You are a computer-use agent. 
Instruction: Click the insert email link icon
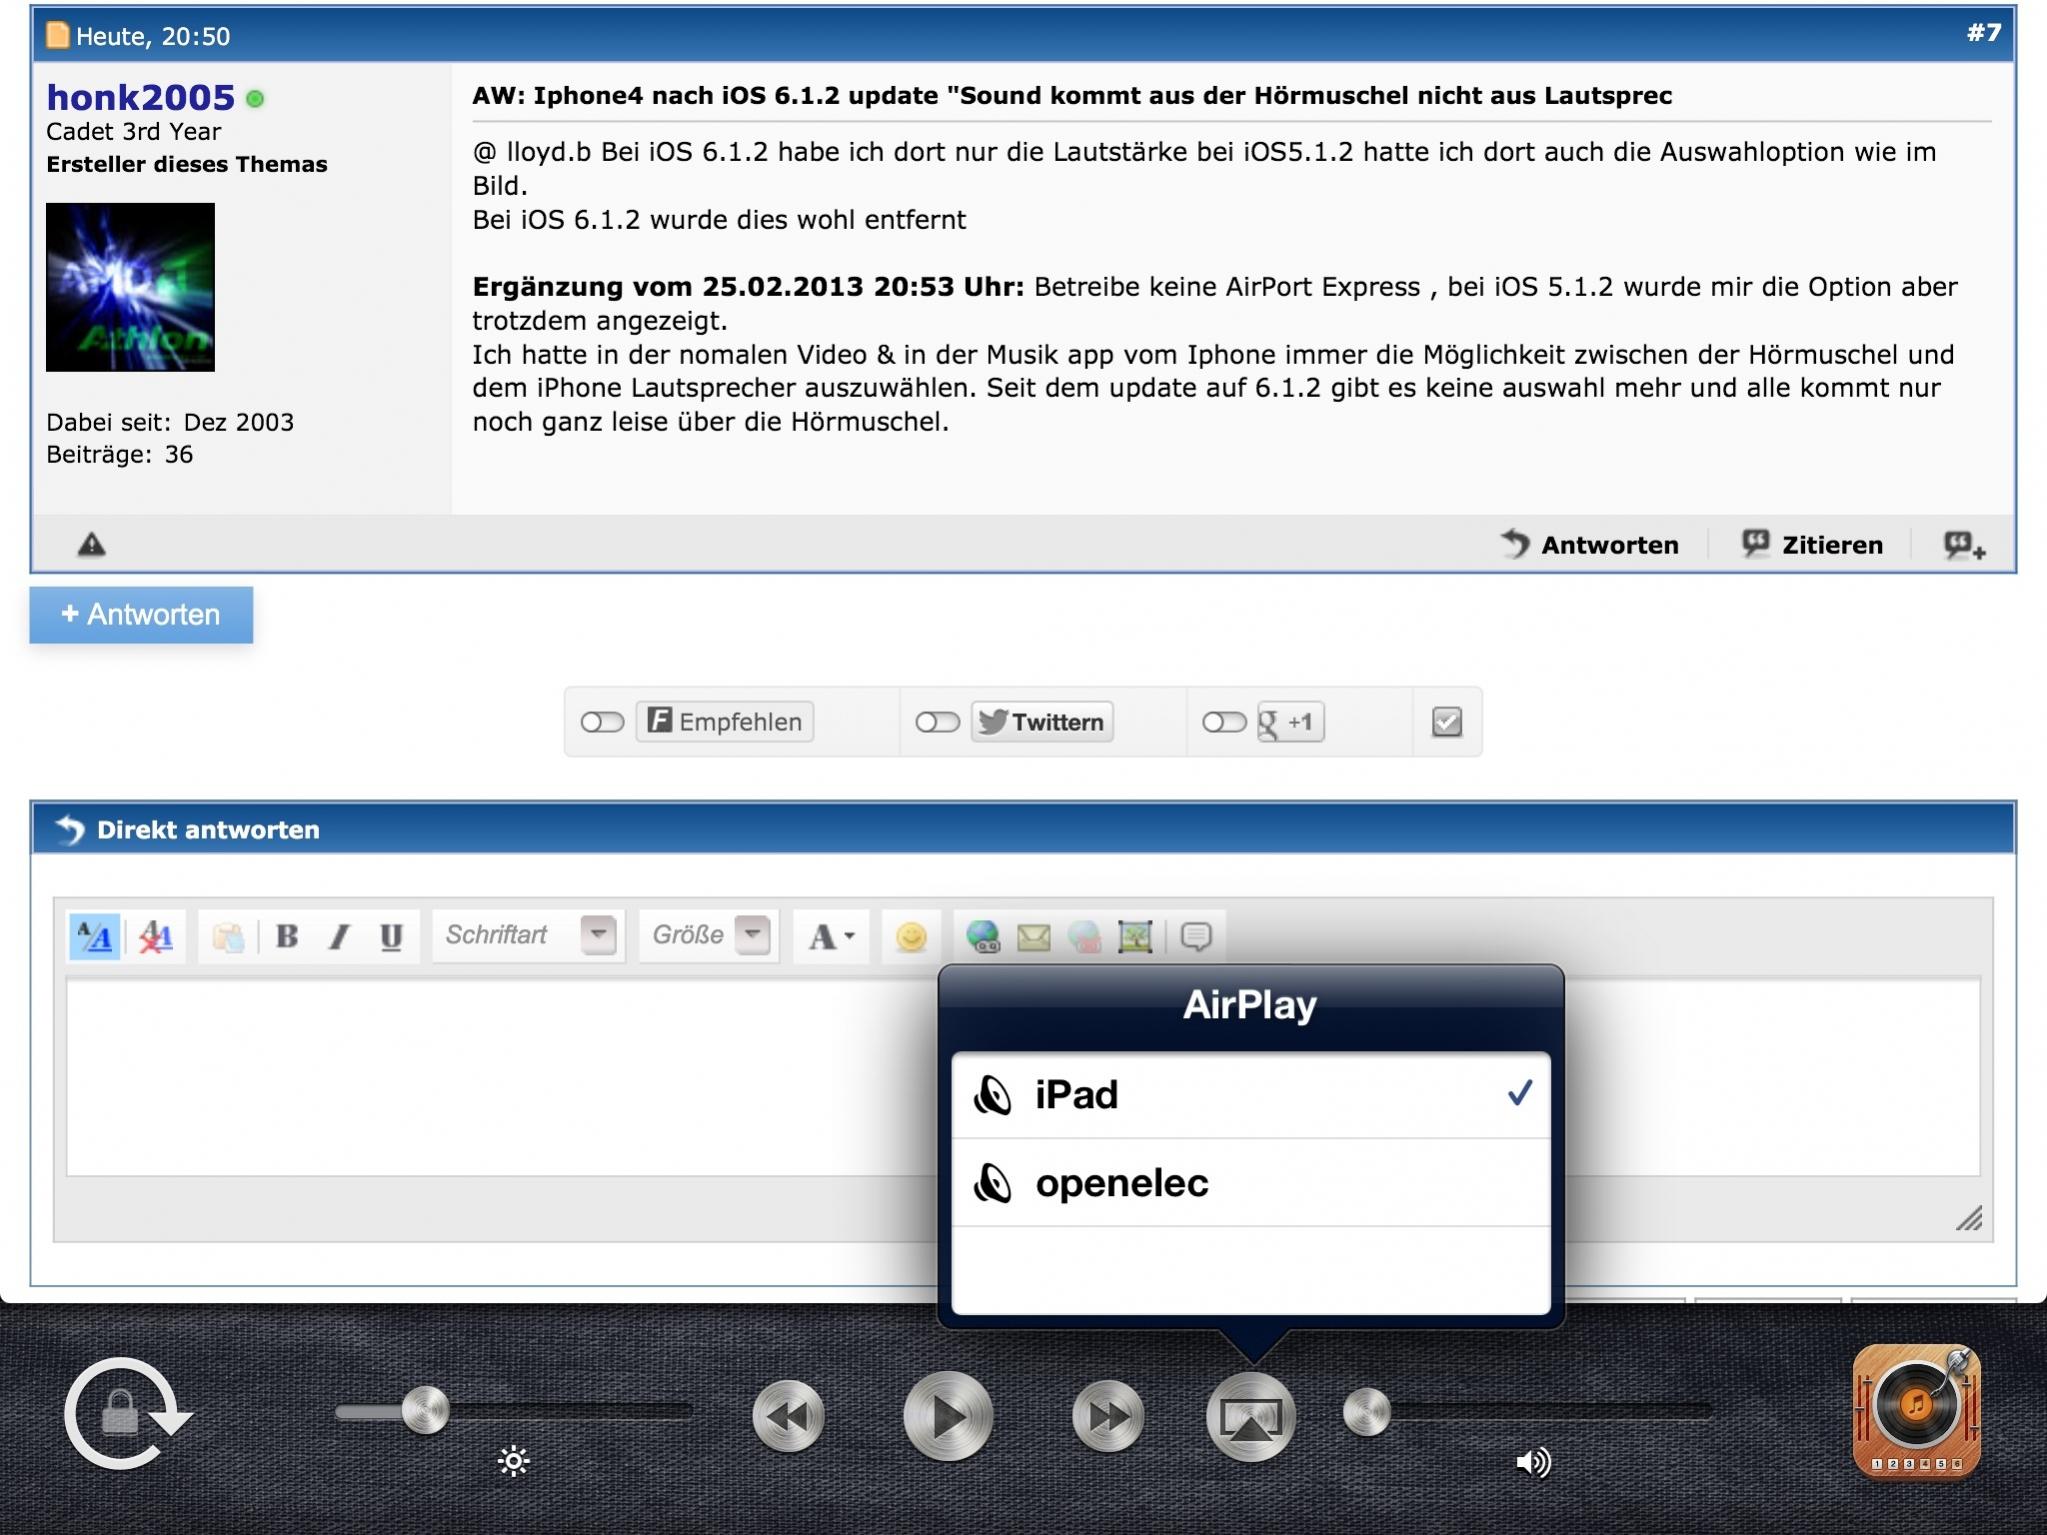[x=1033, y=936]
